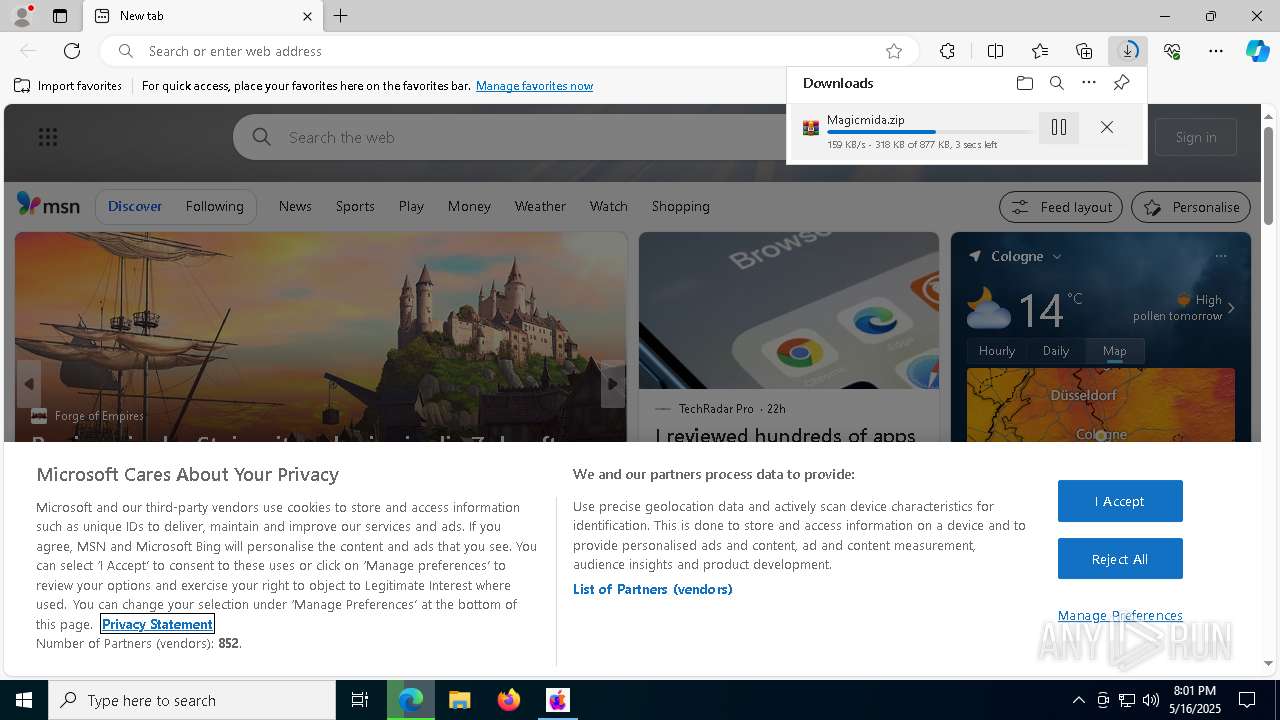Open the Money section
This screenshot has width=1280, height=720.
tap(469, 206)
